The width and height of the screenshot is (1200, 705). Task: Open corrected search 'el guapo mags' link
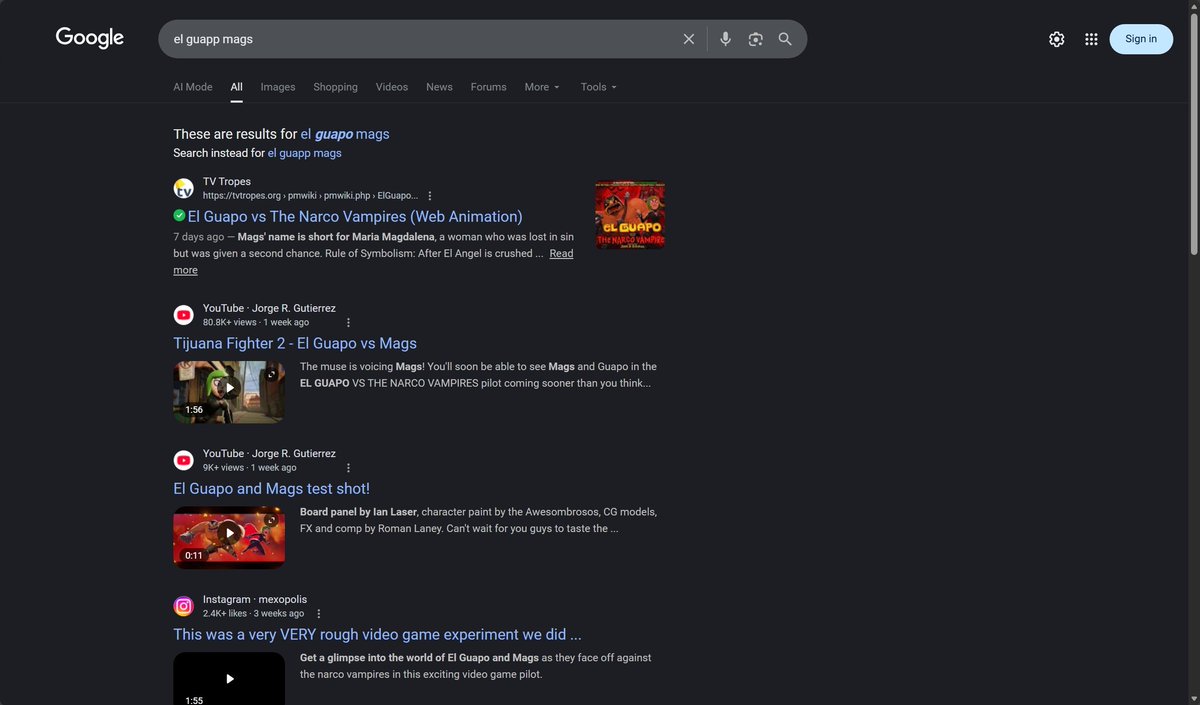[345, 134]
